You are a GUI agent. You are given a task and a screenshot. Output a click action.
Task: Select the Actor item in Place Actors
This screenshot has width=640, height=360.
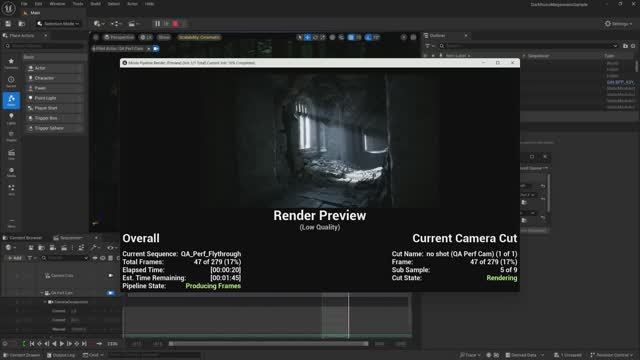(x=54, y=68)
